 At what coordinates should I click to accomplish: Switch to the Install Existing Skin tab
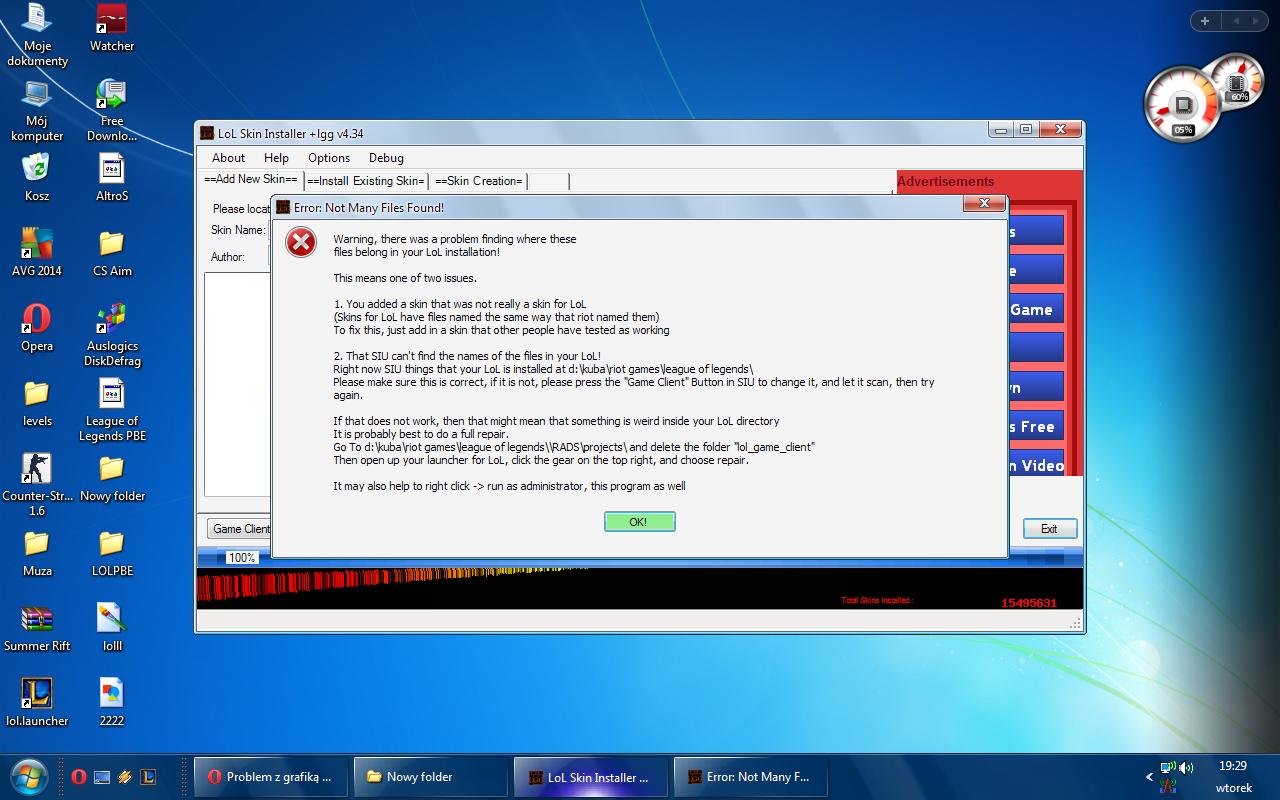pyautogui.click(x=366, y=181)
